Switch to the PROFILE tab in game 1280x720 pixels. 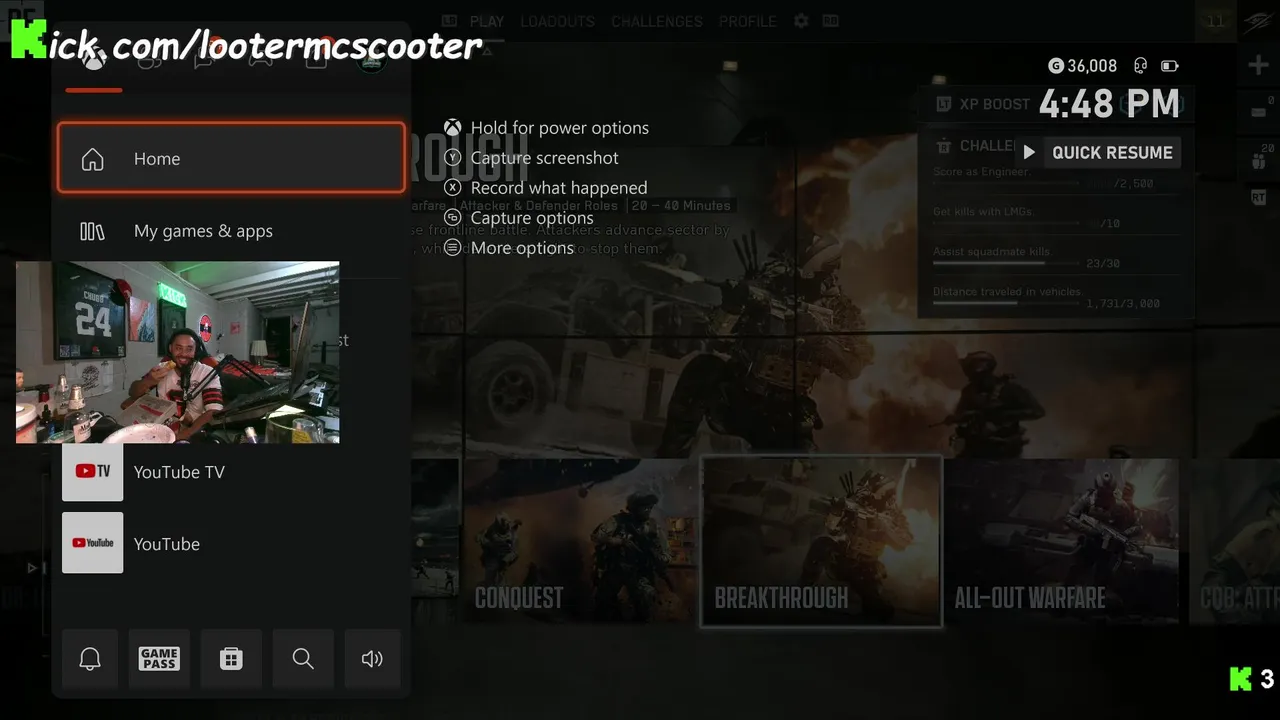coord(747,21)
